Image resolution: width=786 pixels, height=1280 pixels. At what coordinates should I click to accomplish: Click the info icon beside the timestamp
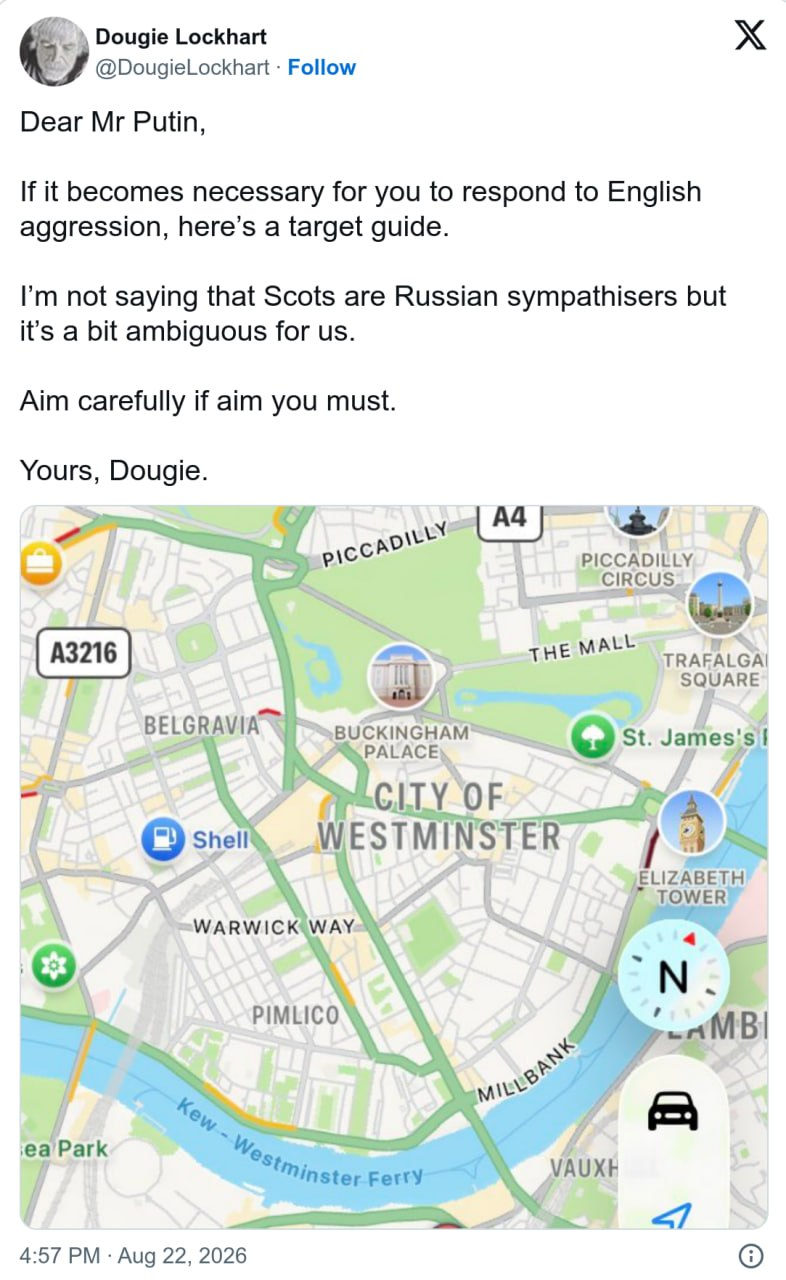pos(751,1255)
